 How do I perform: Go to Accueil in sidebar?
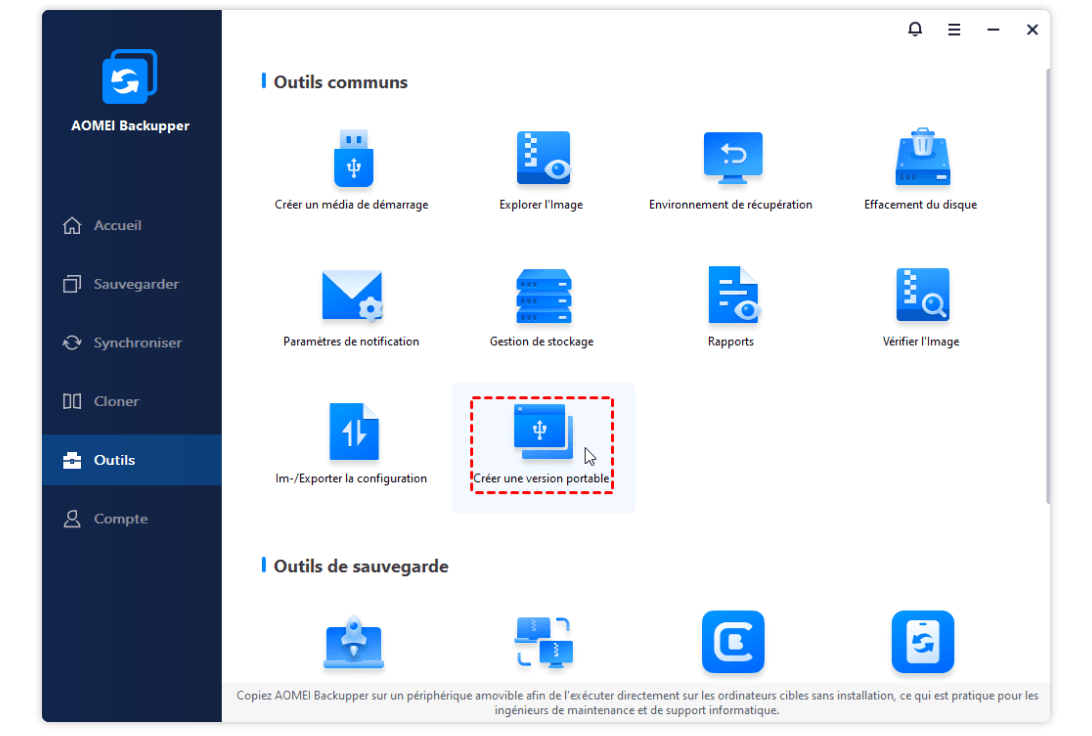pos(132,226)
